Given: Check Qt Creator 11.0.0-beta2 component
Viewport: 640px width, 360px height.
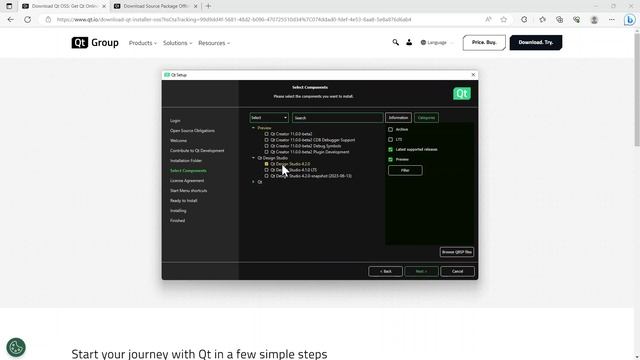Looking at the screenshot, I should (267, 134).
